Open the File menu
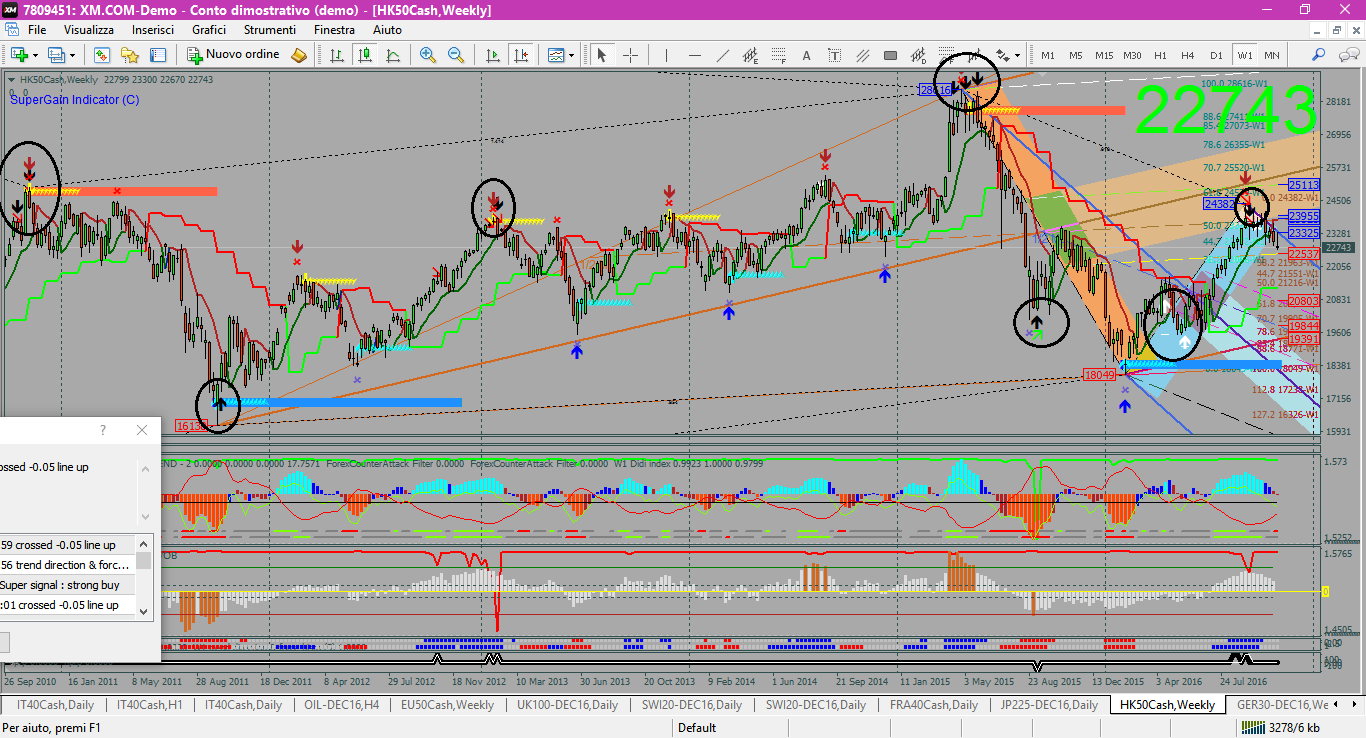 tap(37, 30)
